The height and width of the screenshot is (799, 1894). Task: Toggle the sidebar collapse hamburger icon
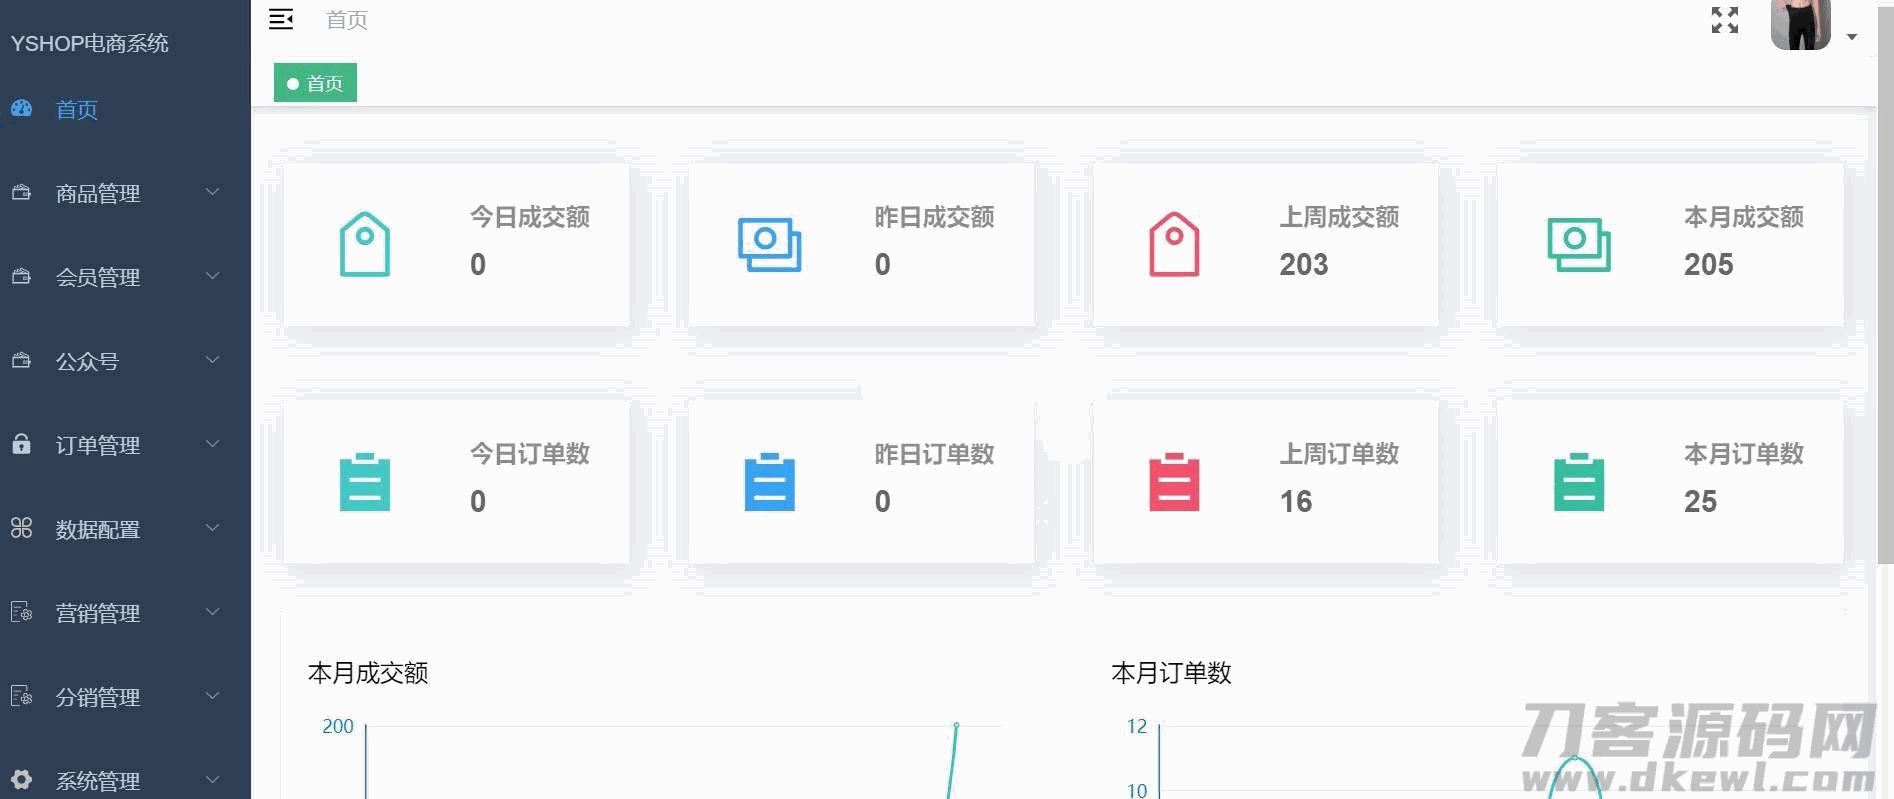[281, 20]
